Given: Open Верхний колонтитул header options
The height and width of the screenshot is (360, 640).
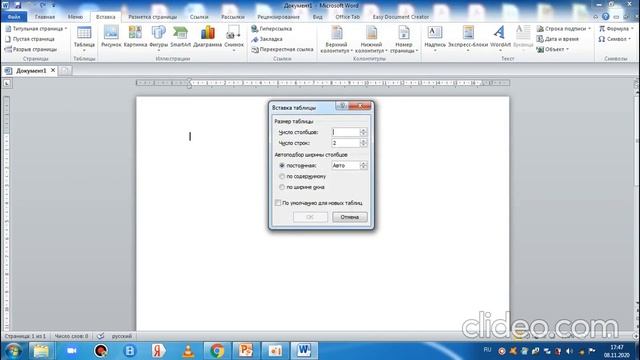Looking at the screenshot, I should coord(337,39).
